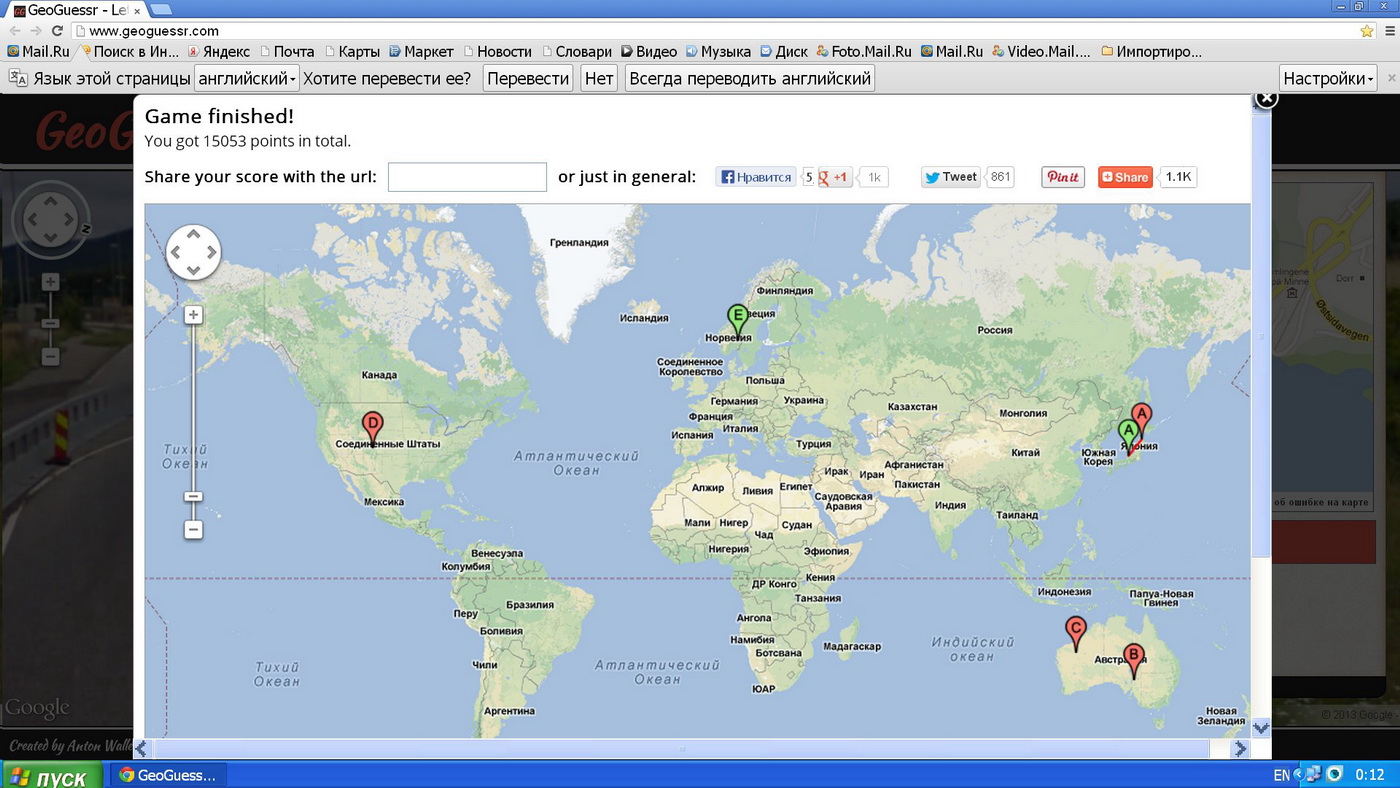Pin the result with Pin it button
The image size is (1400, 788).
(x=1063, y=177)
